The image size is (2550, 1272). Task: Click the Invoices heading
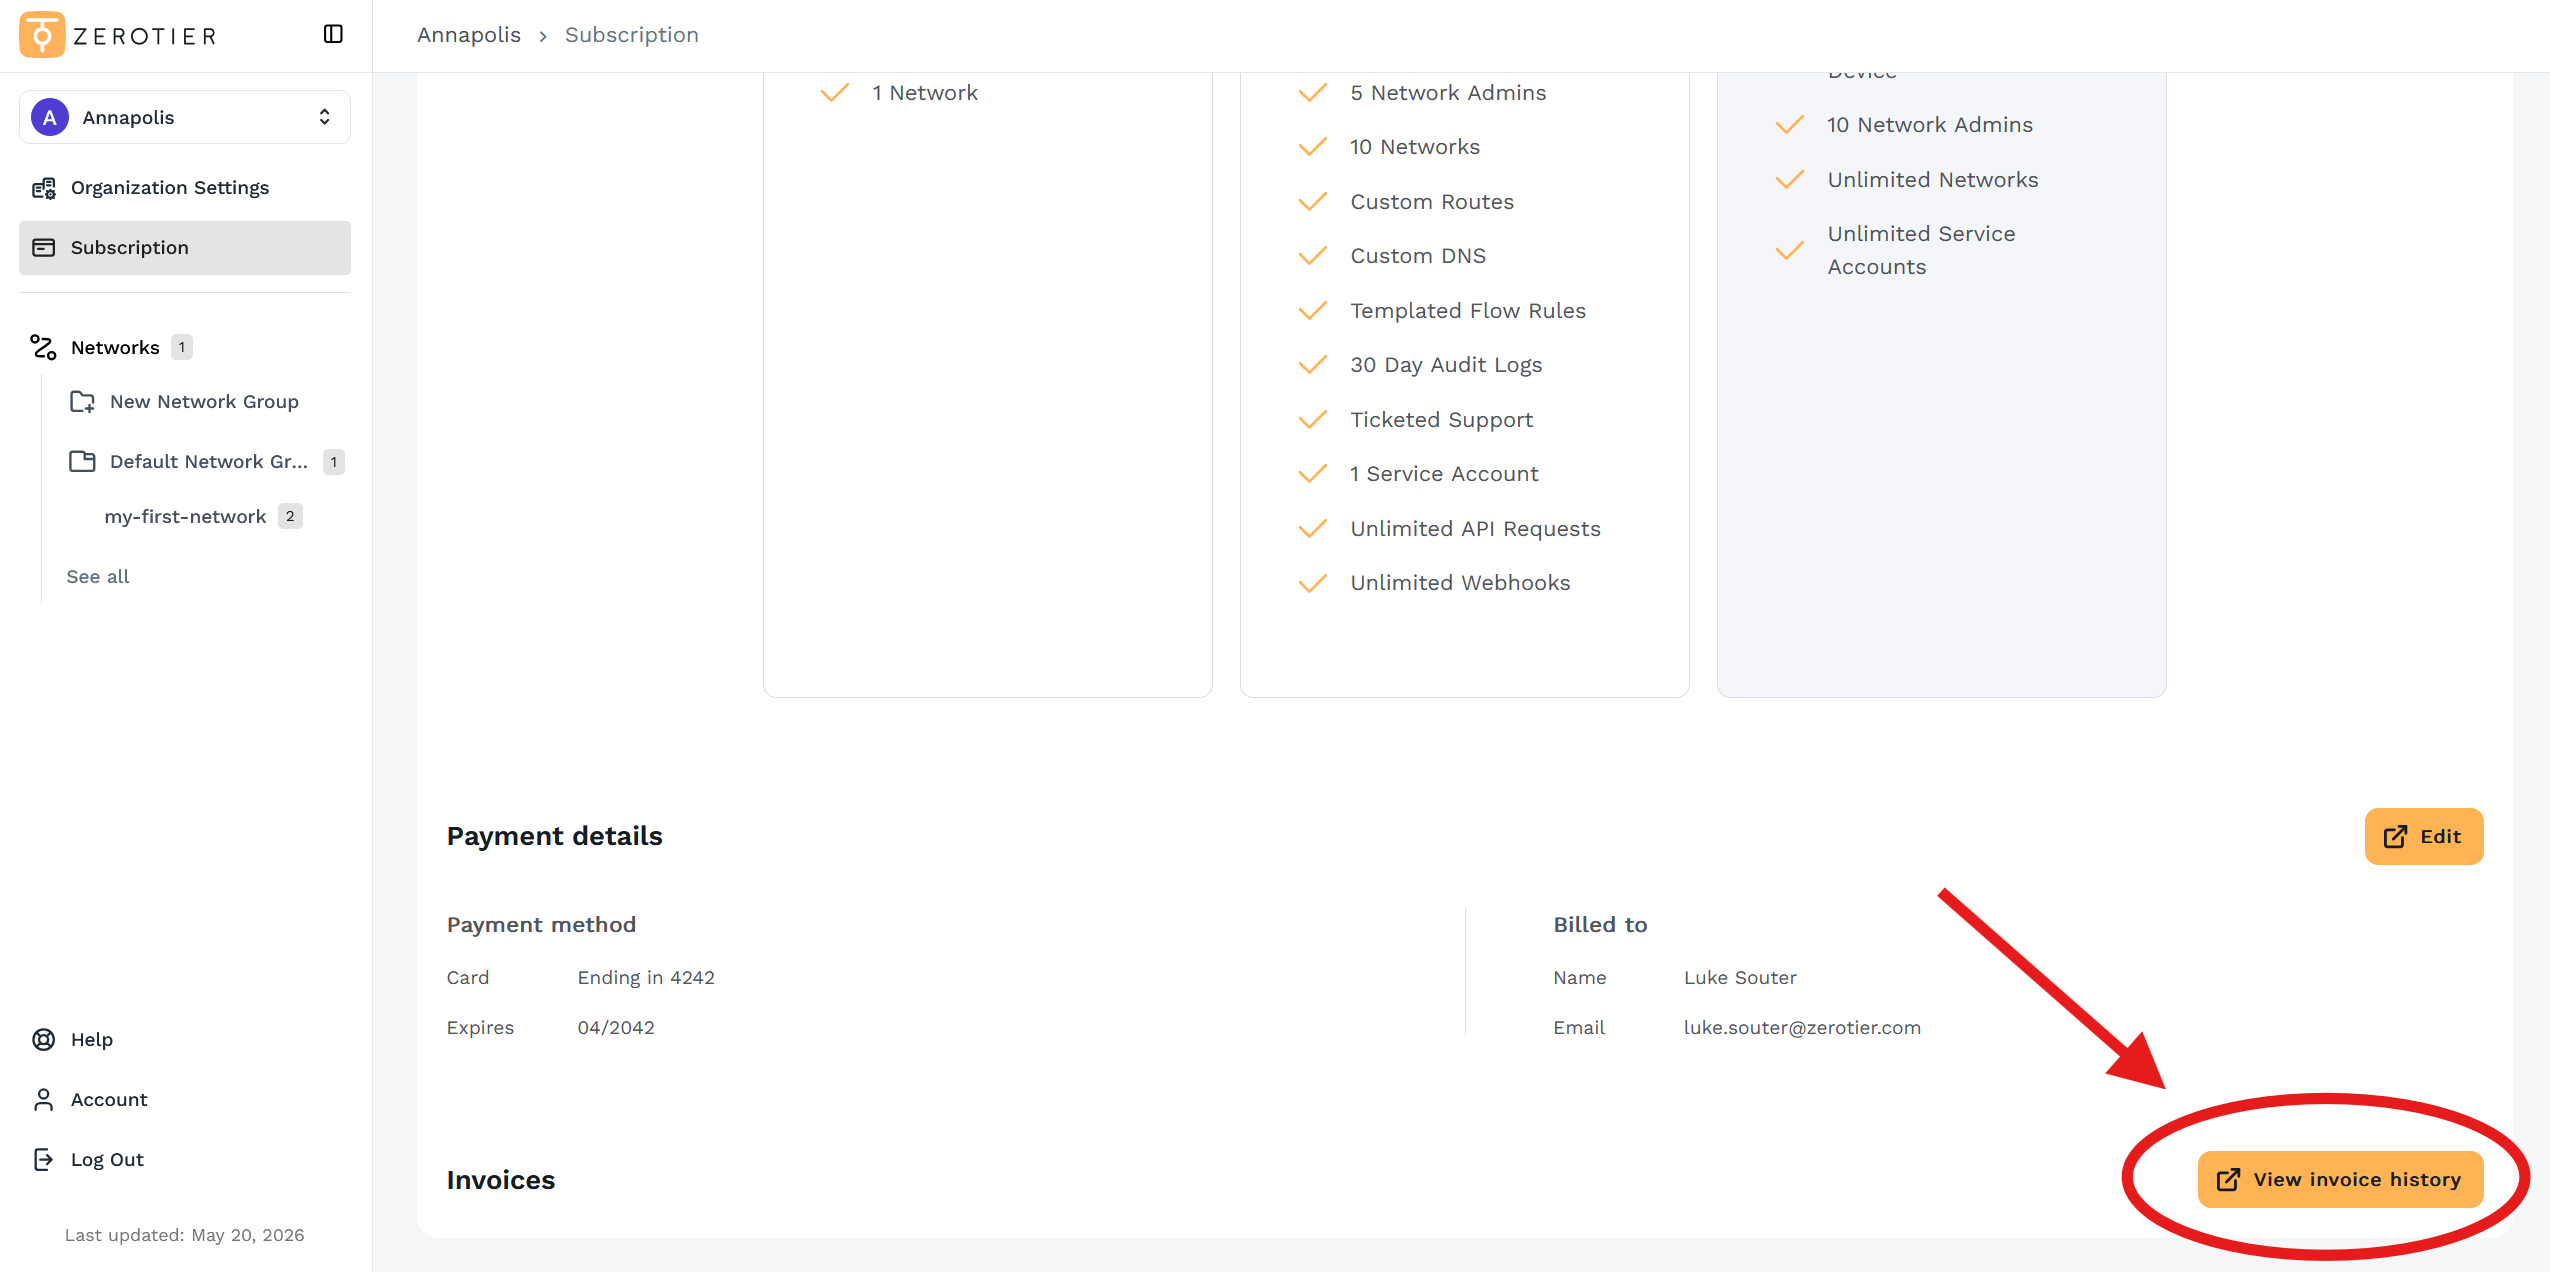(500, 1180)
